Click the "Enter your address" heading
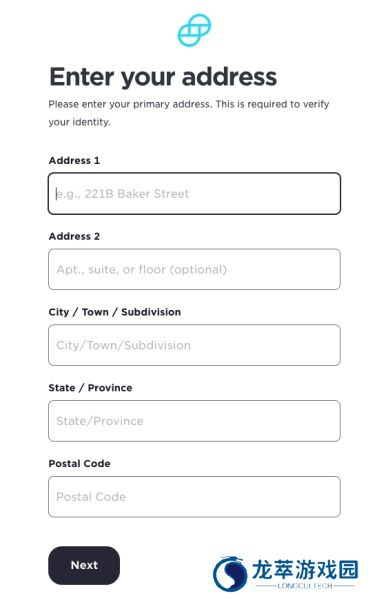 tap(163, 77)
